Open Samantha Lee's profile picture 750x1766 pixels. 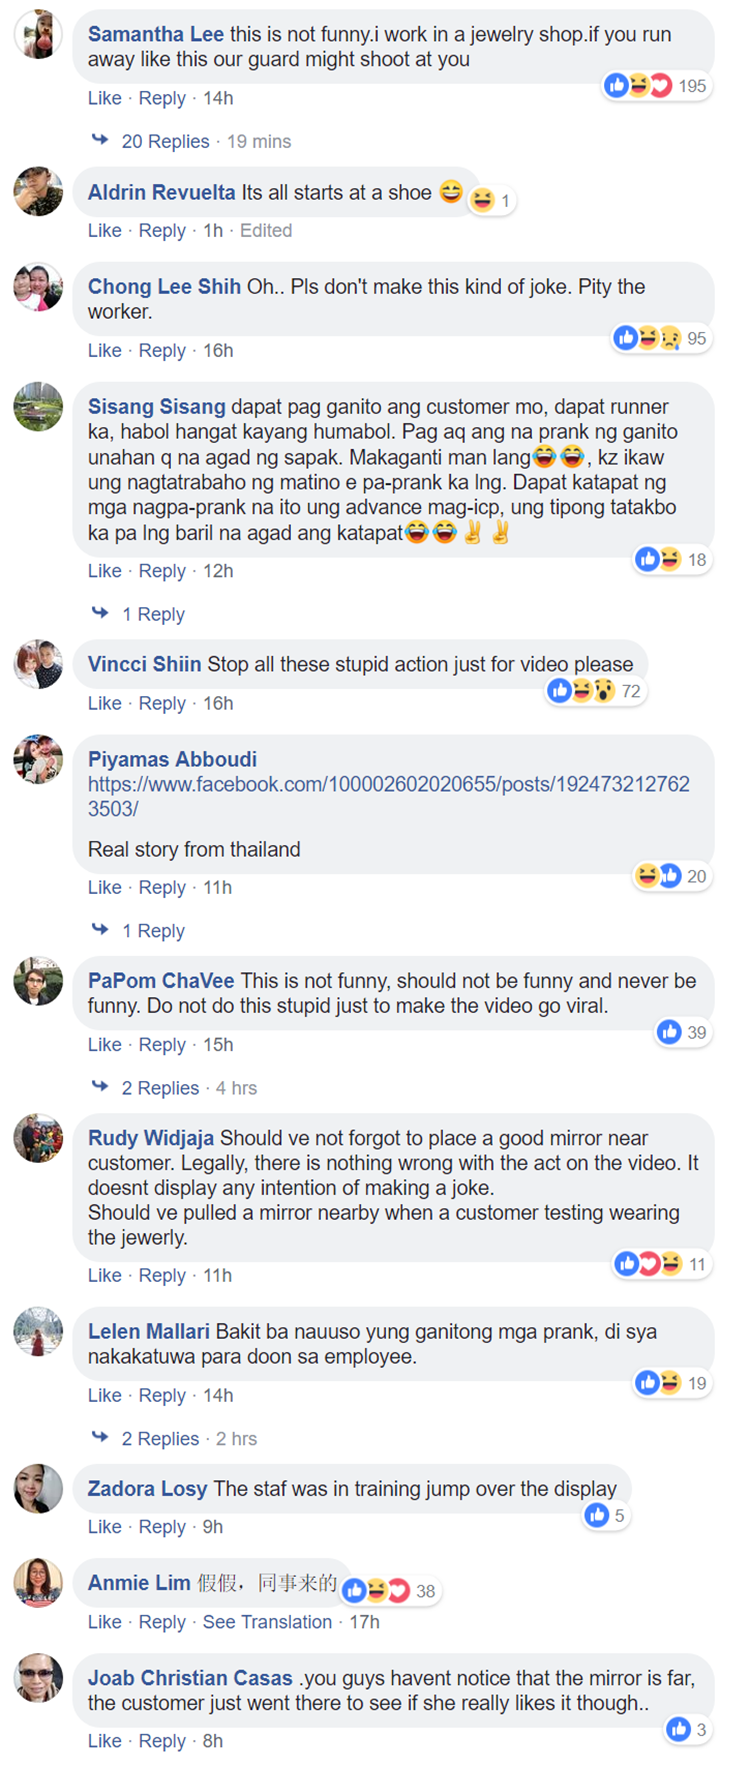click(38, 36)
